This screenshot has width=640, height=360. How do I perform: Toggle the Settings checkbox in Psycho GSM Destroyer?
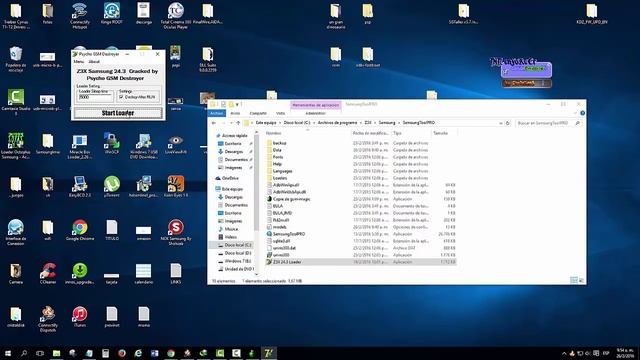click(121, 97)
